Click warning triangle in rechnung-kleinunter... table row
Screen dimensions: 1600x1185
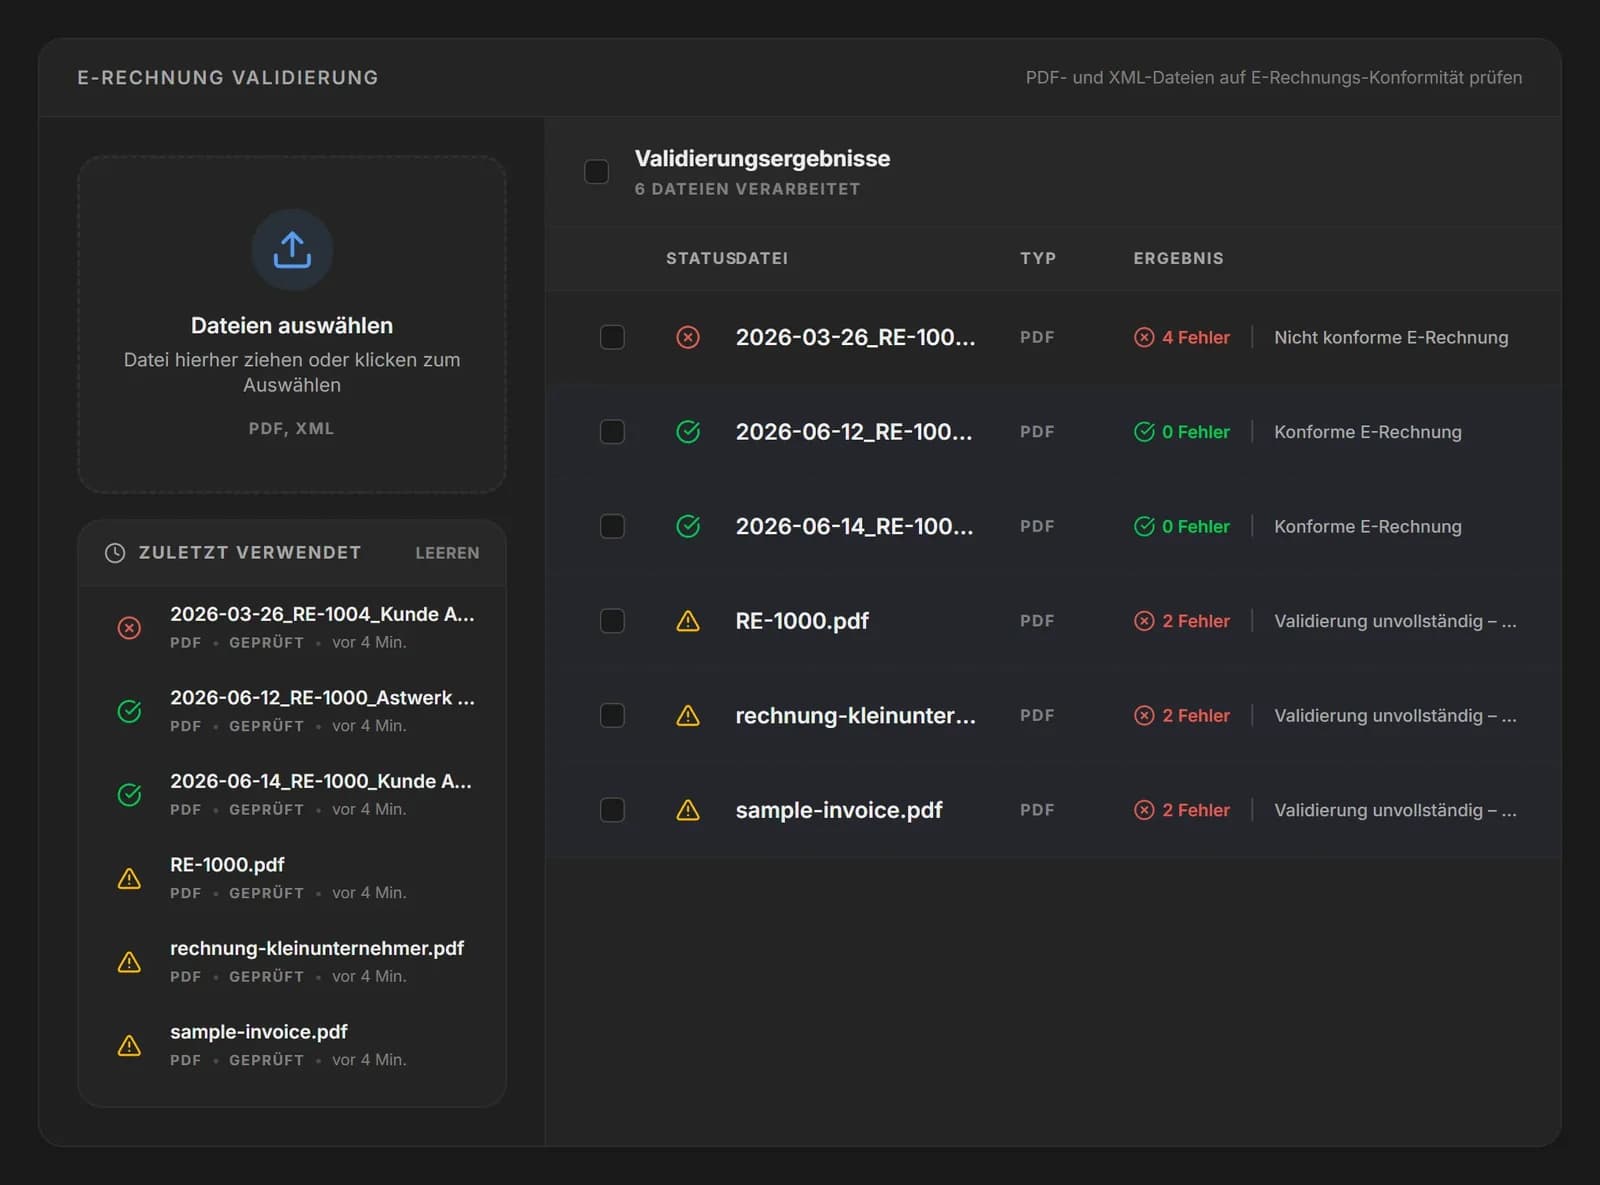(x=688, y=716)
